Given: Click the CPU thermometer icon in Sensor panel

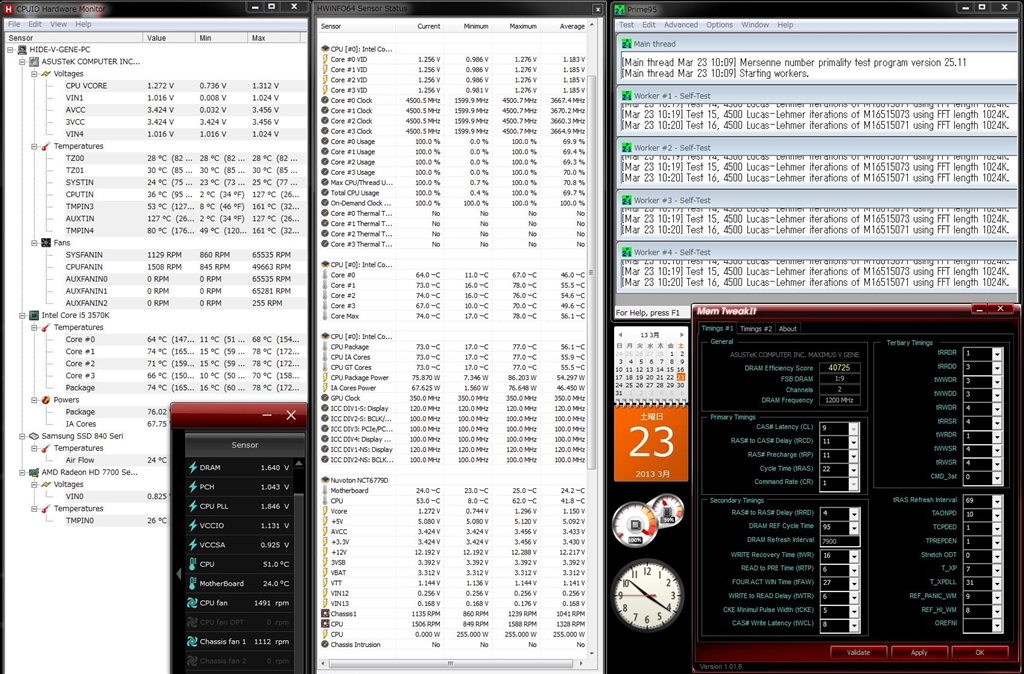Looking at the screenshot, I should [x=193, y=564].
